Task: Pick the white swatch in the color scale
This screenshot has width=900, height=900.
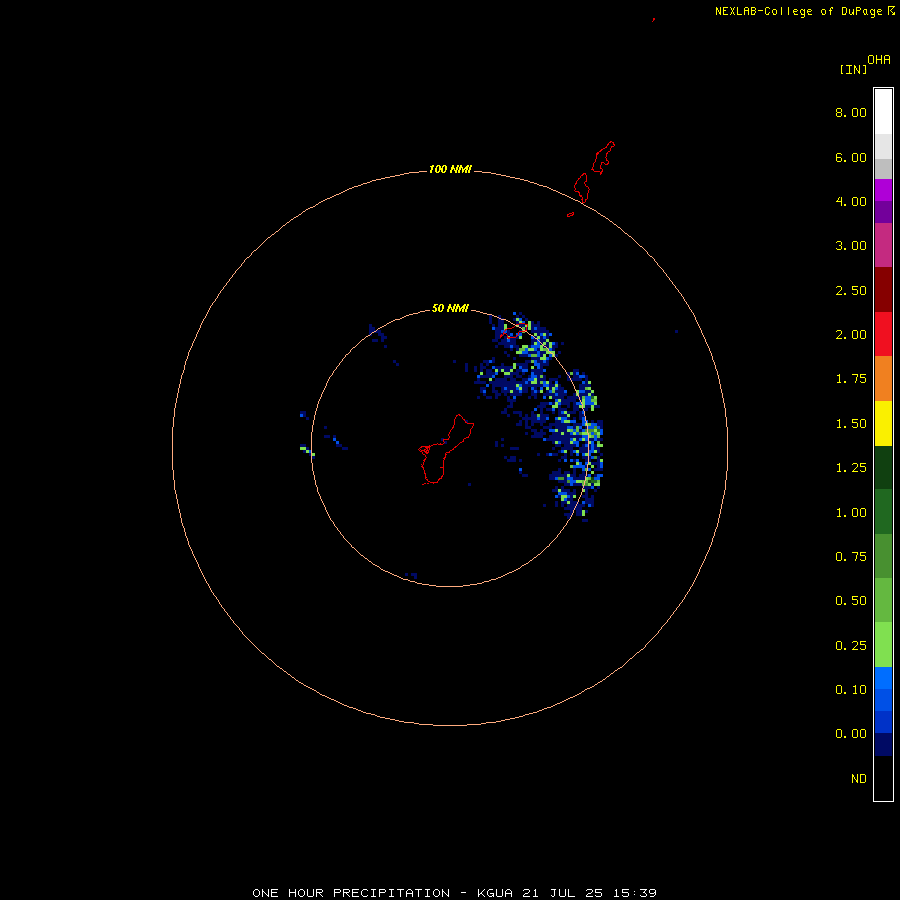Action: [883, 112]
